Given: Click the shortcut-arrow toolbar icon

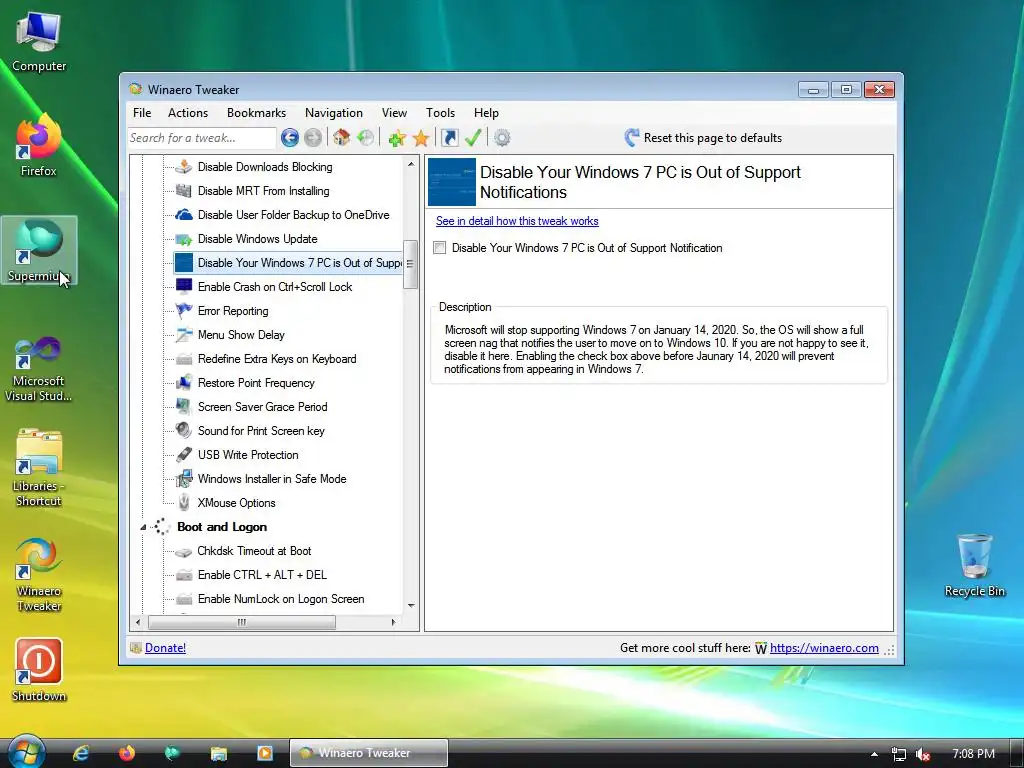Looking at the screenshot, I should pyautogui.click(x=449, y=138).
